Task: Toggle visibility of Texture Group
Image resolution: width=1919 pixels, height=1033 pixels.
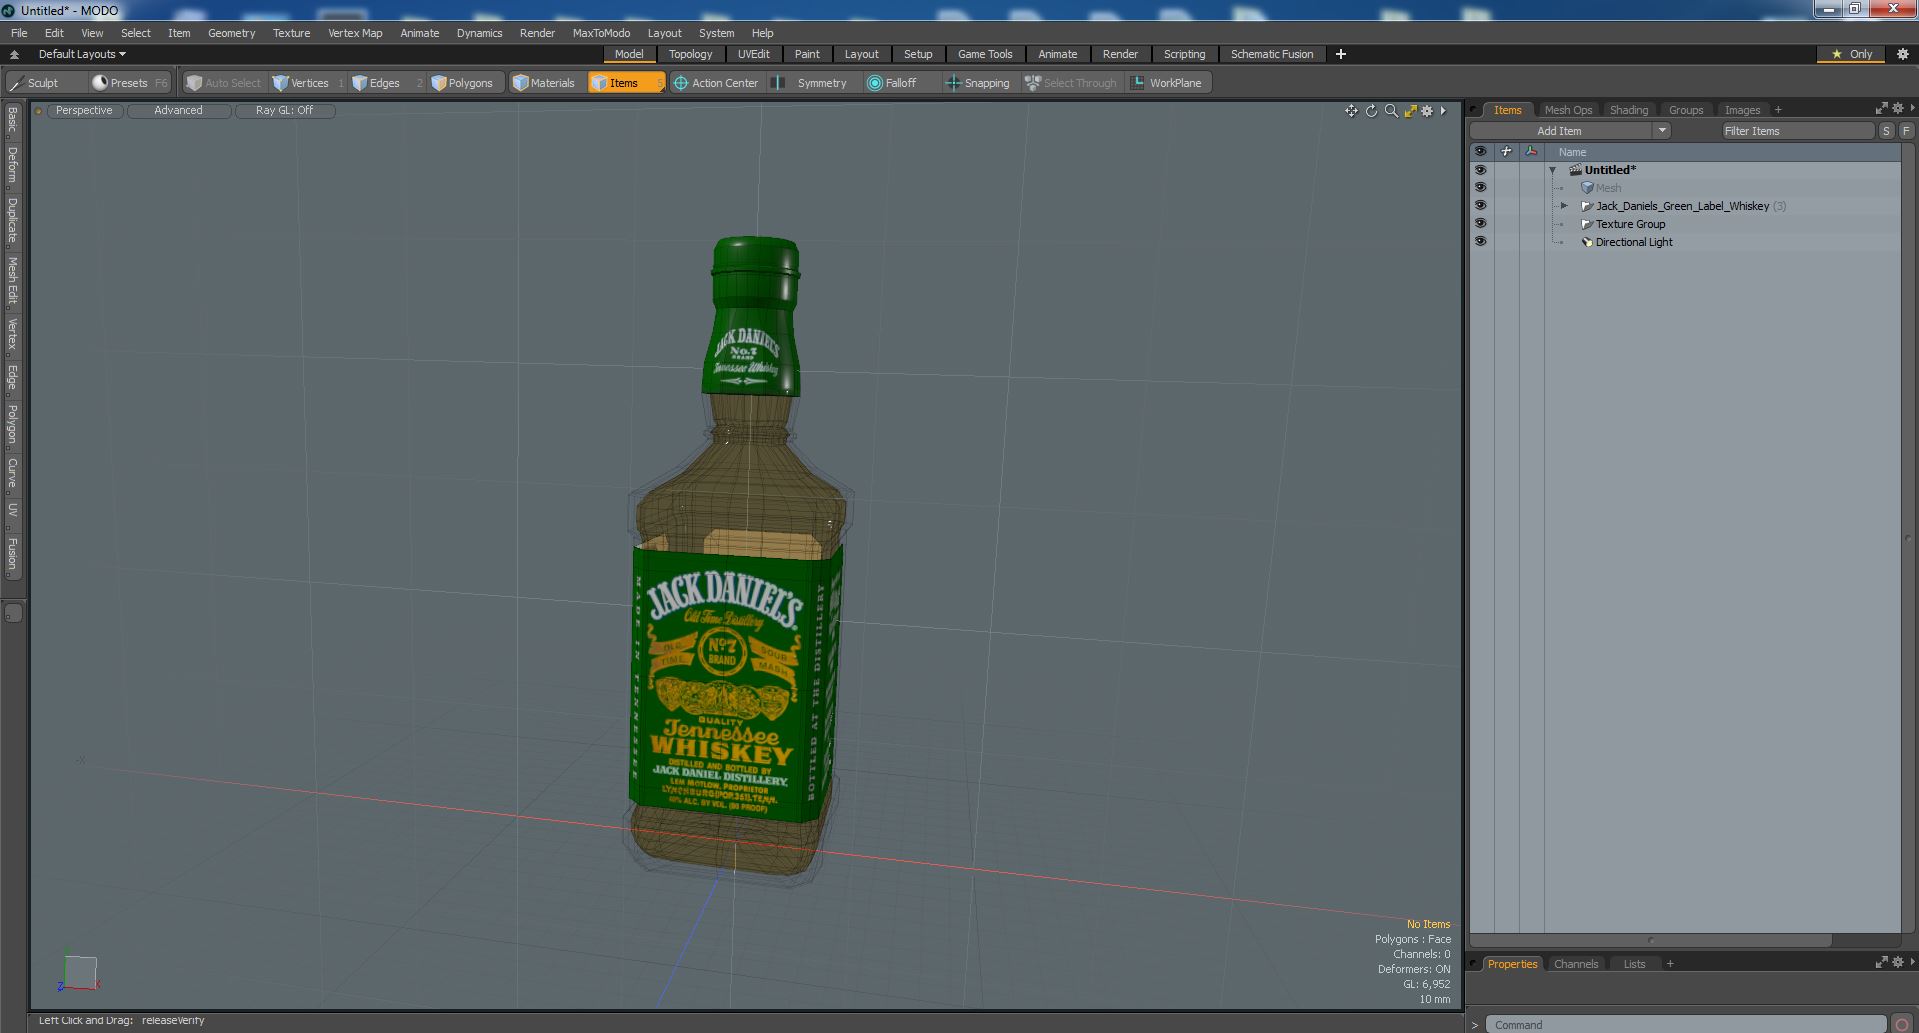Action: (1480, 224)
